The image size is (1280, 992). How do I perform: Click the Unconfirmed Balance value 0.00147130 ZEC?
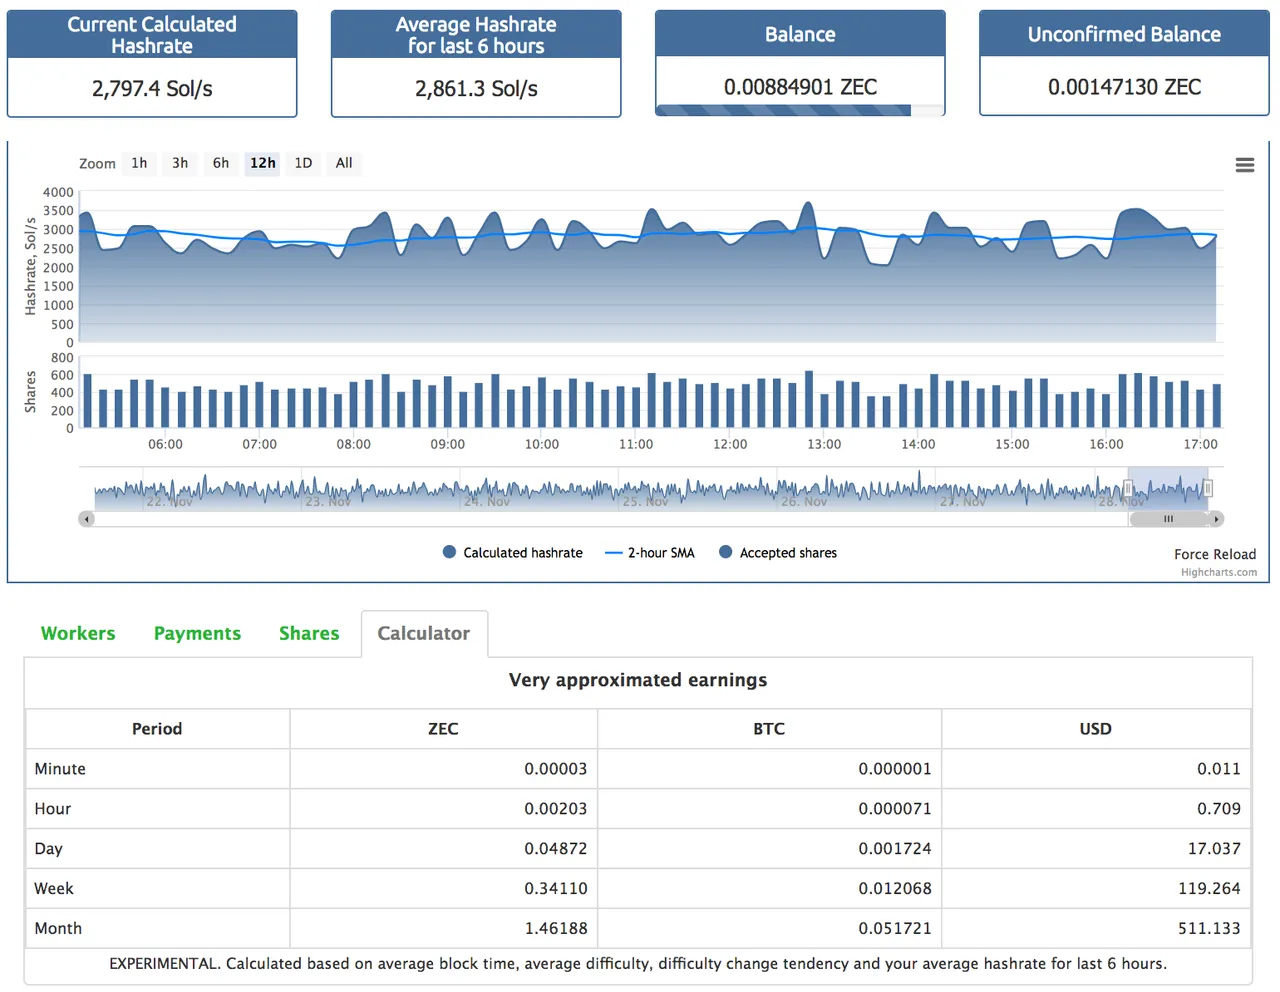[1124, 87]
